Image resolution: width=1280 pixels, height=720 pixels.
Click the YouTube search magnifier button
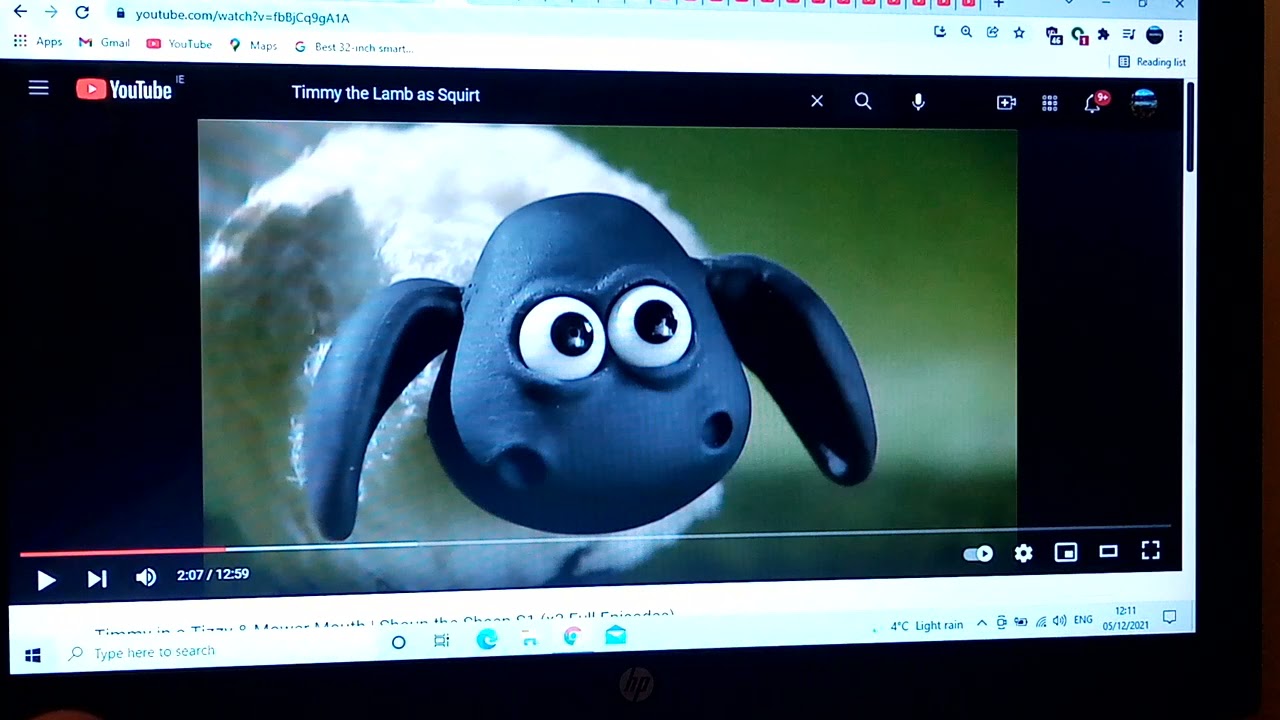[863, 101]
